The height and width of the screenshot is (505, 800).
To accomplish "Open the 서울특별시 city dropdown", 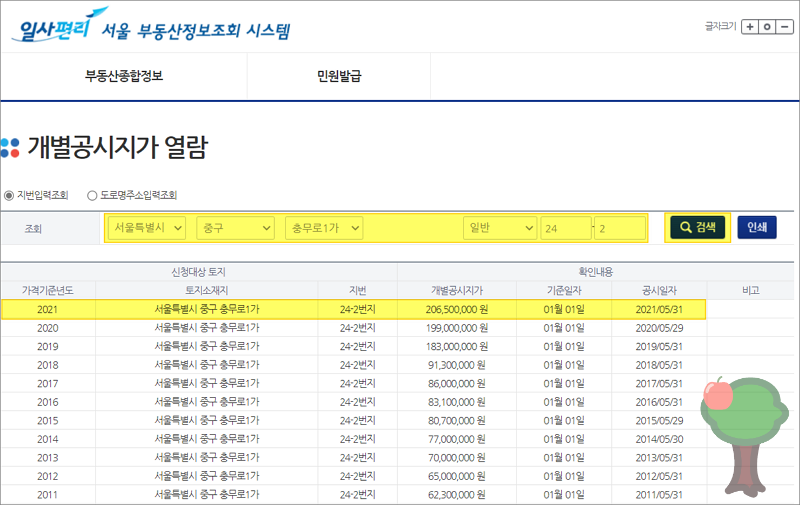I will tap(147, 228).
